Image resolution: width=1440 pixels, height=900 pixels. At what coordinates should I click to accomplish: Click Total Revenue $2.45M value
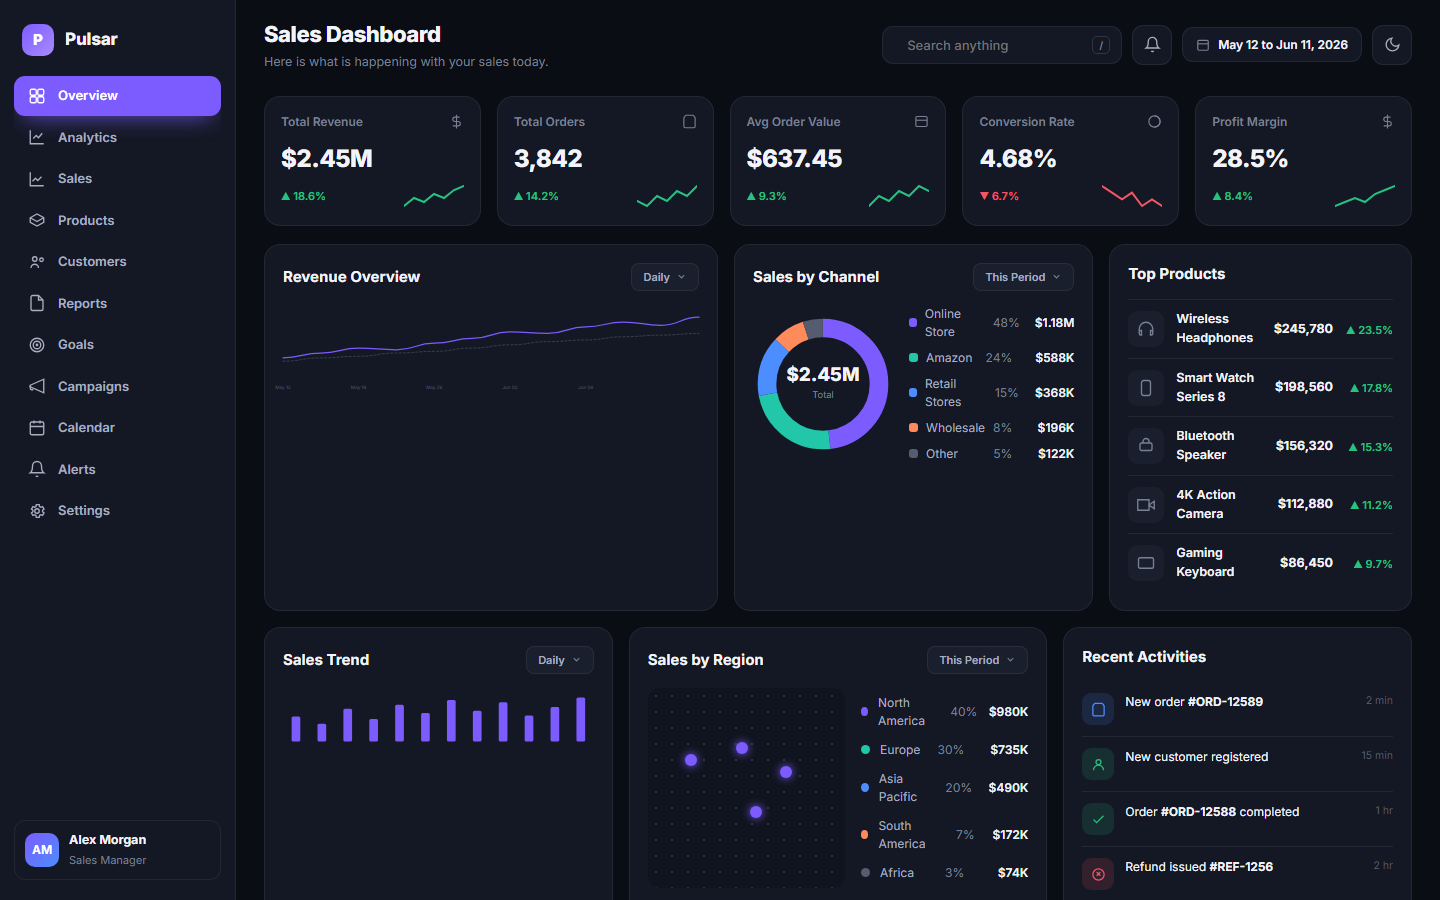click(x=327, y=158)
